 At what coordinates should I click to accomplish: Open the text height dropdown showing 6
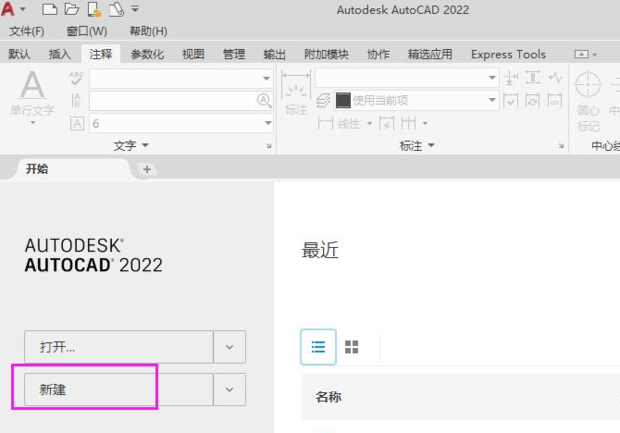point(181,123)
